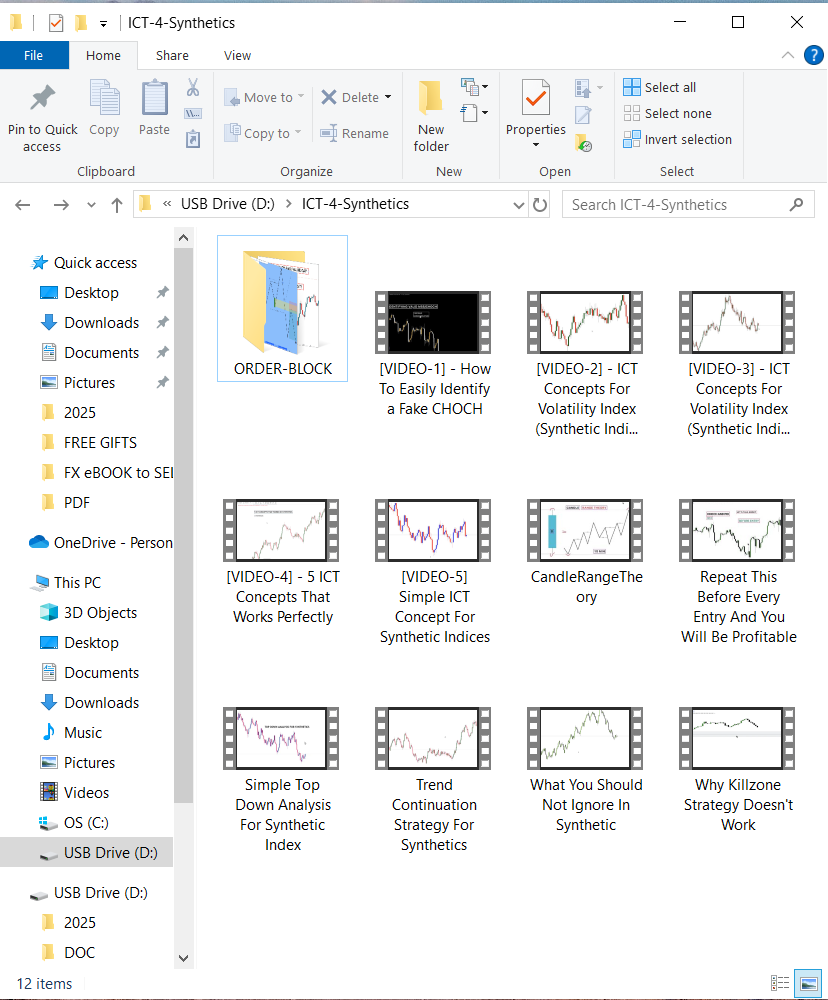Collapse the ribbon with chevron arrow
The image size is (828, 1000).
788,56
